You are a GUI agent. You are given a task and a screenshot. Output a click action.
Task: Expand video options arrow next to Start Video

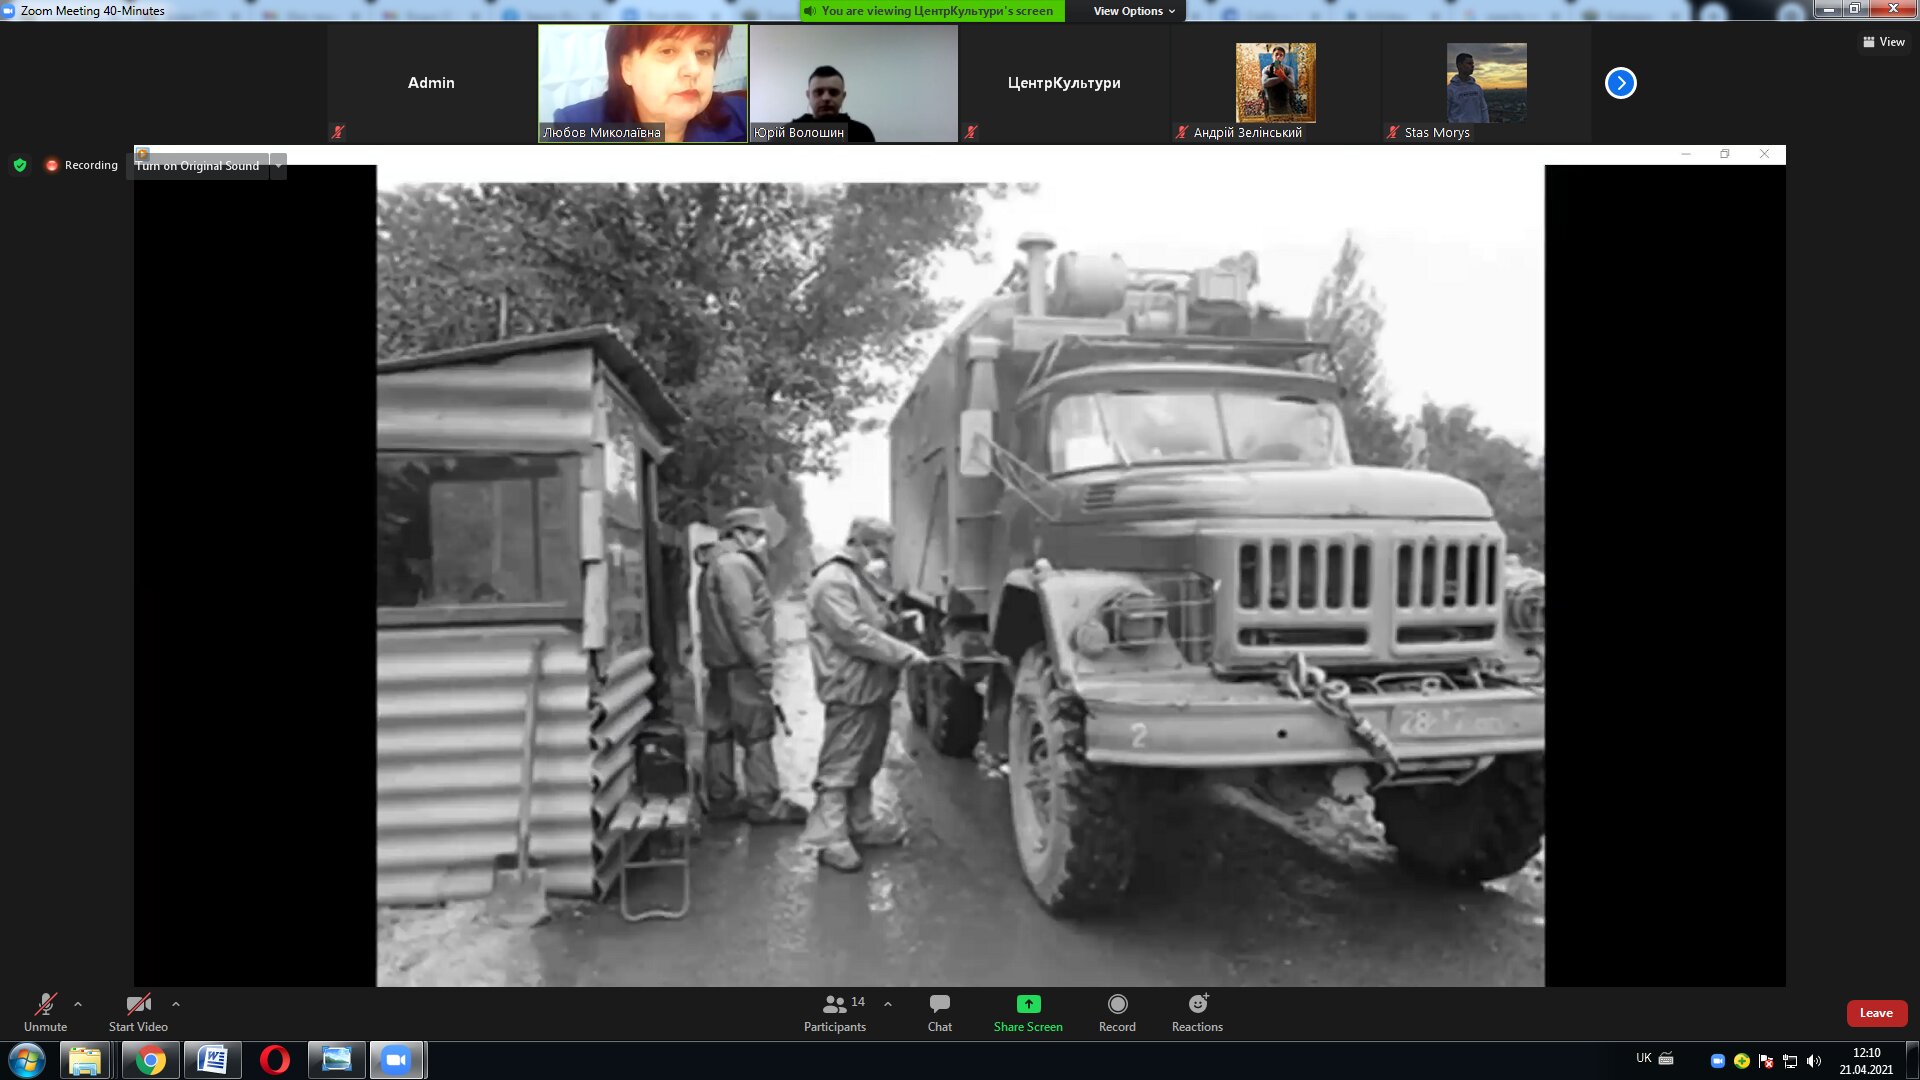[176, 1004]
